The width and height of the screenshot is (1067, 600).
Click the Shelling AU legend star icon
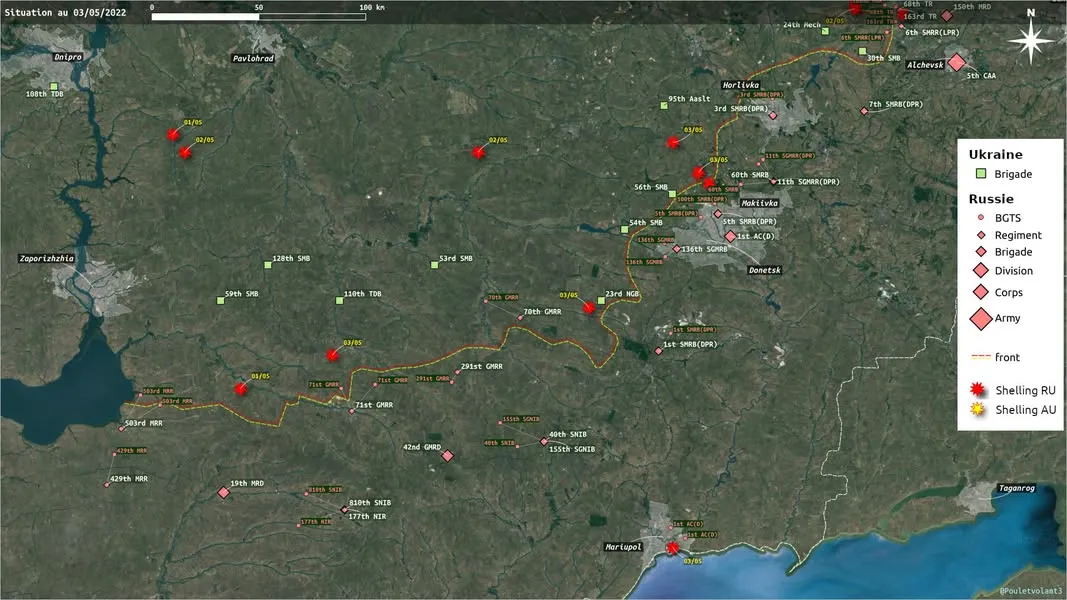(x=977, y=409)
